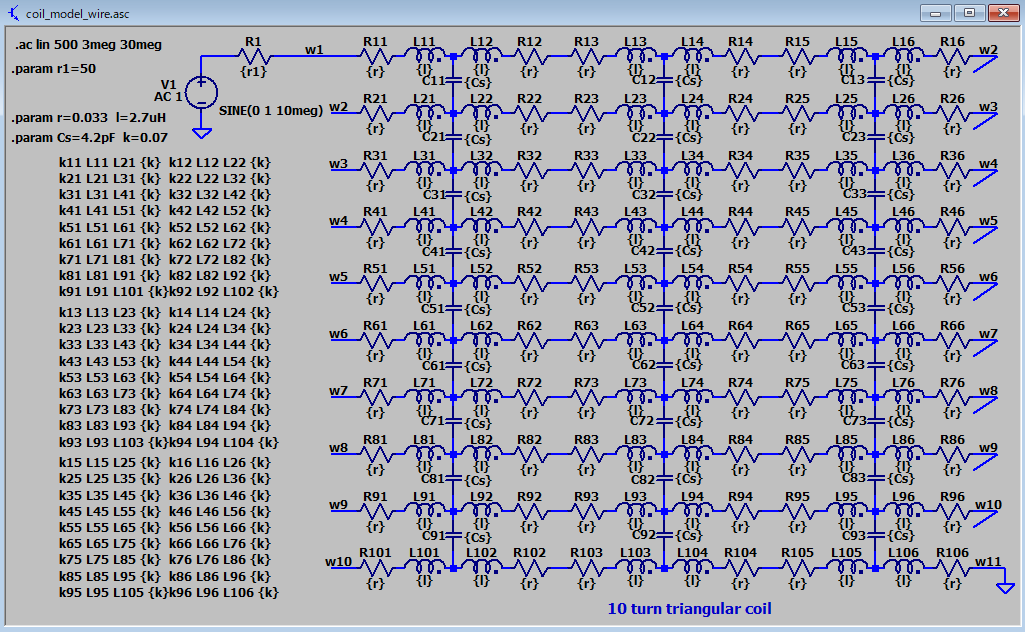Select the .param r1=50 directive
The width and height of the screenshot is (1025, 632).
point(54,69)
